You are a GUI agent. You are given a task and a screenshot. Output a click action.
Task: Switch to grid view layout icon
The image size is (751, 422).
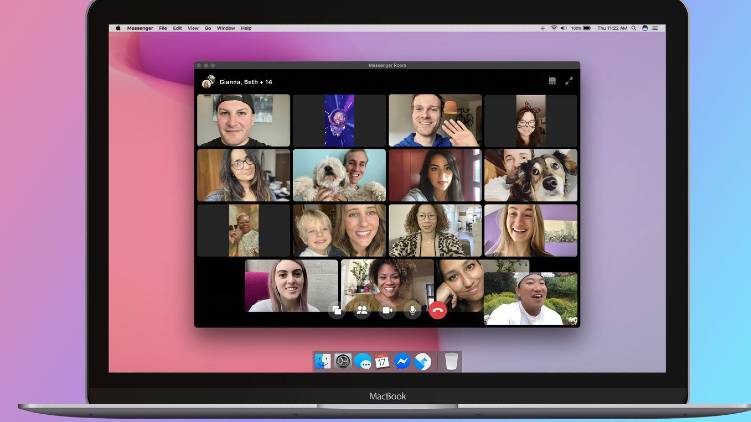point(552,81)
